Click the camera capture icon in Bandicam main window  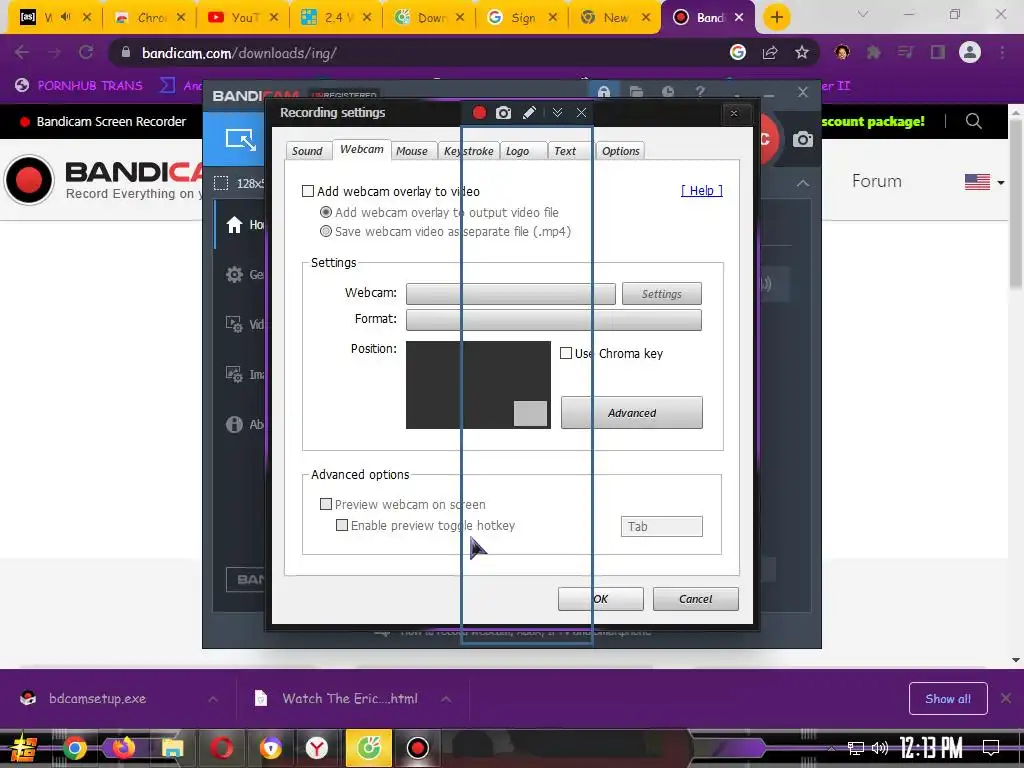(803, 139)
